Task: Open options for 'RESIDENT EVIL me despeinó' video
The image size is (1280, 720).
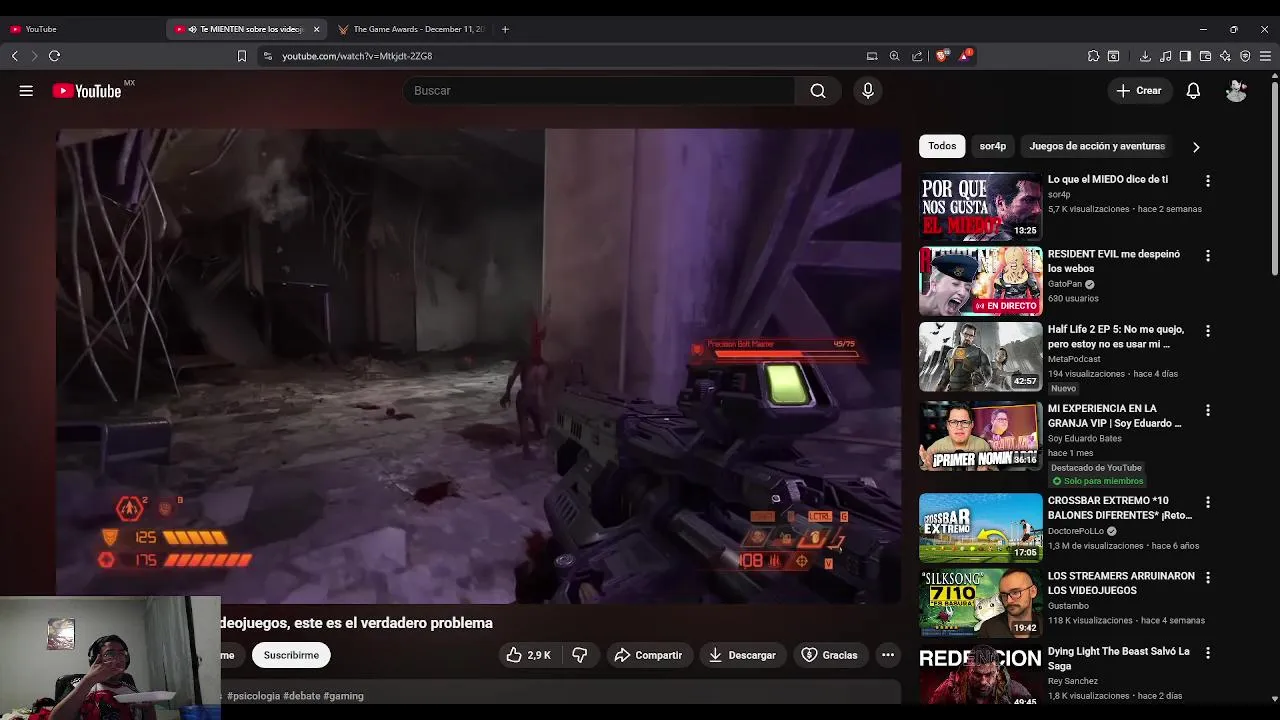Action: (1207, 256)
